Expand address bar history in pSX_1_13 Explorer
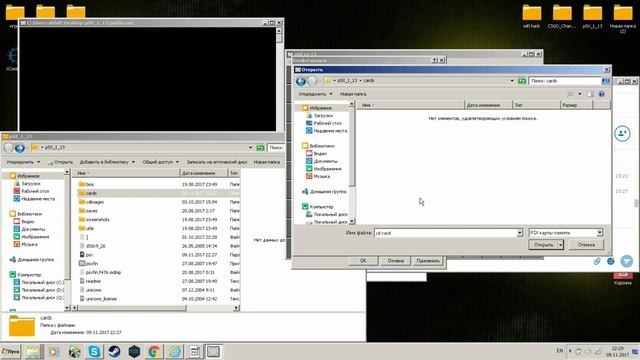 pyautogui.click(x=251, y=147)
